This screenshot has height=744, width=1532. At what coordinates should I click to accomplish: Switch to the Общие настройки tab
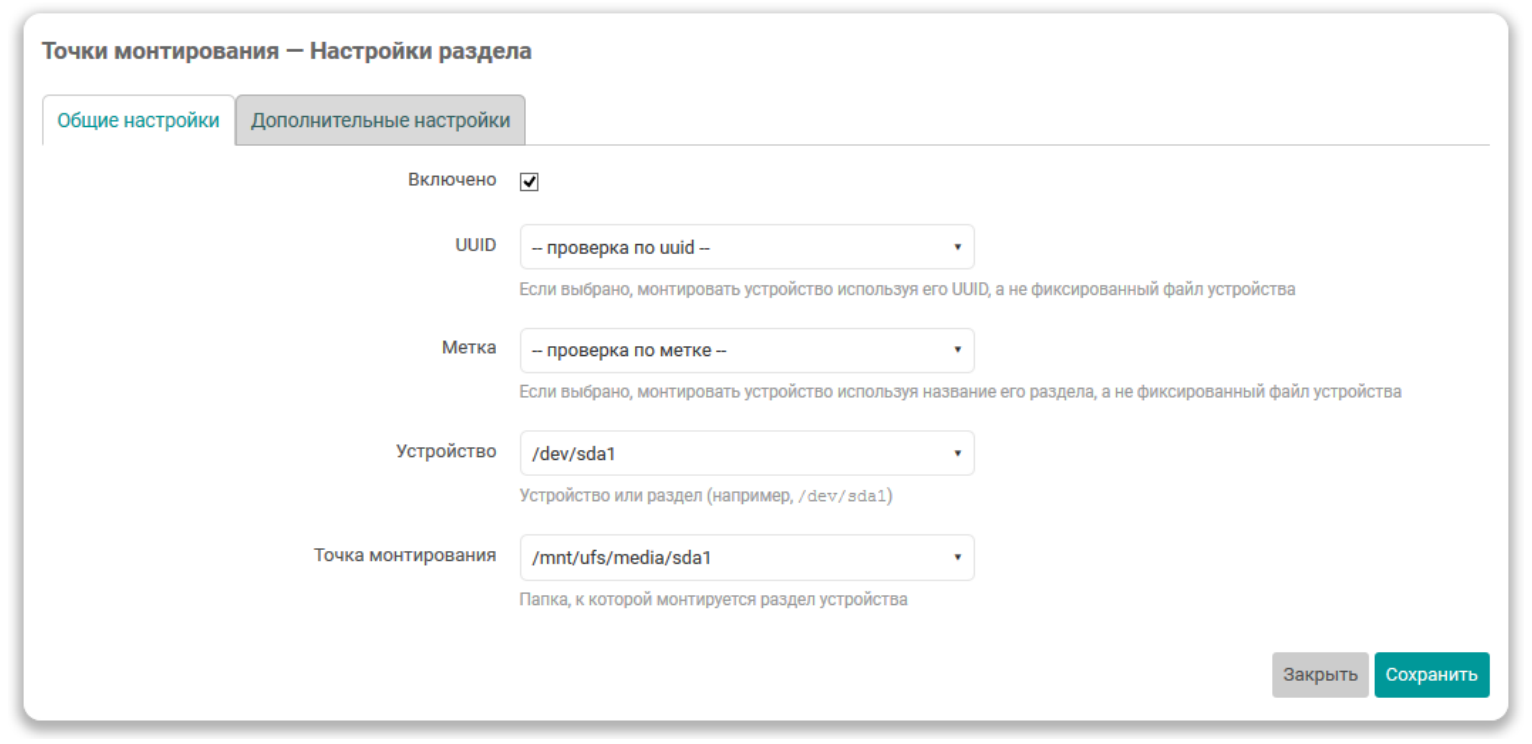click(138, 121)
